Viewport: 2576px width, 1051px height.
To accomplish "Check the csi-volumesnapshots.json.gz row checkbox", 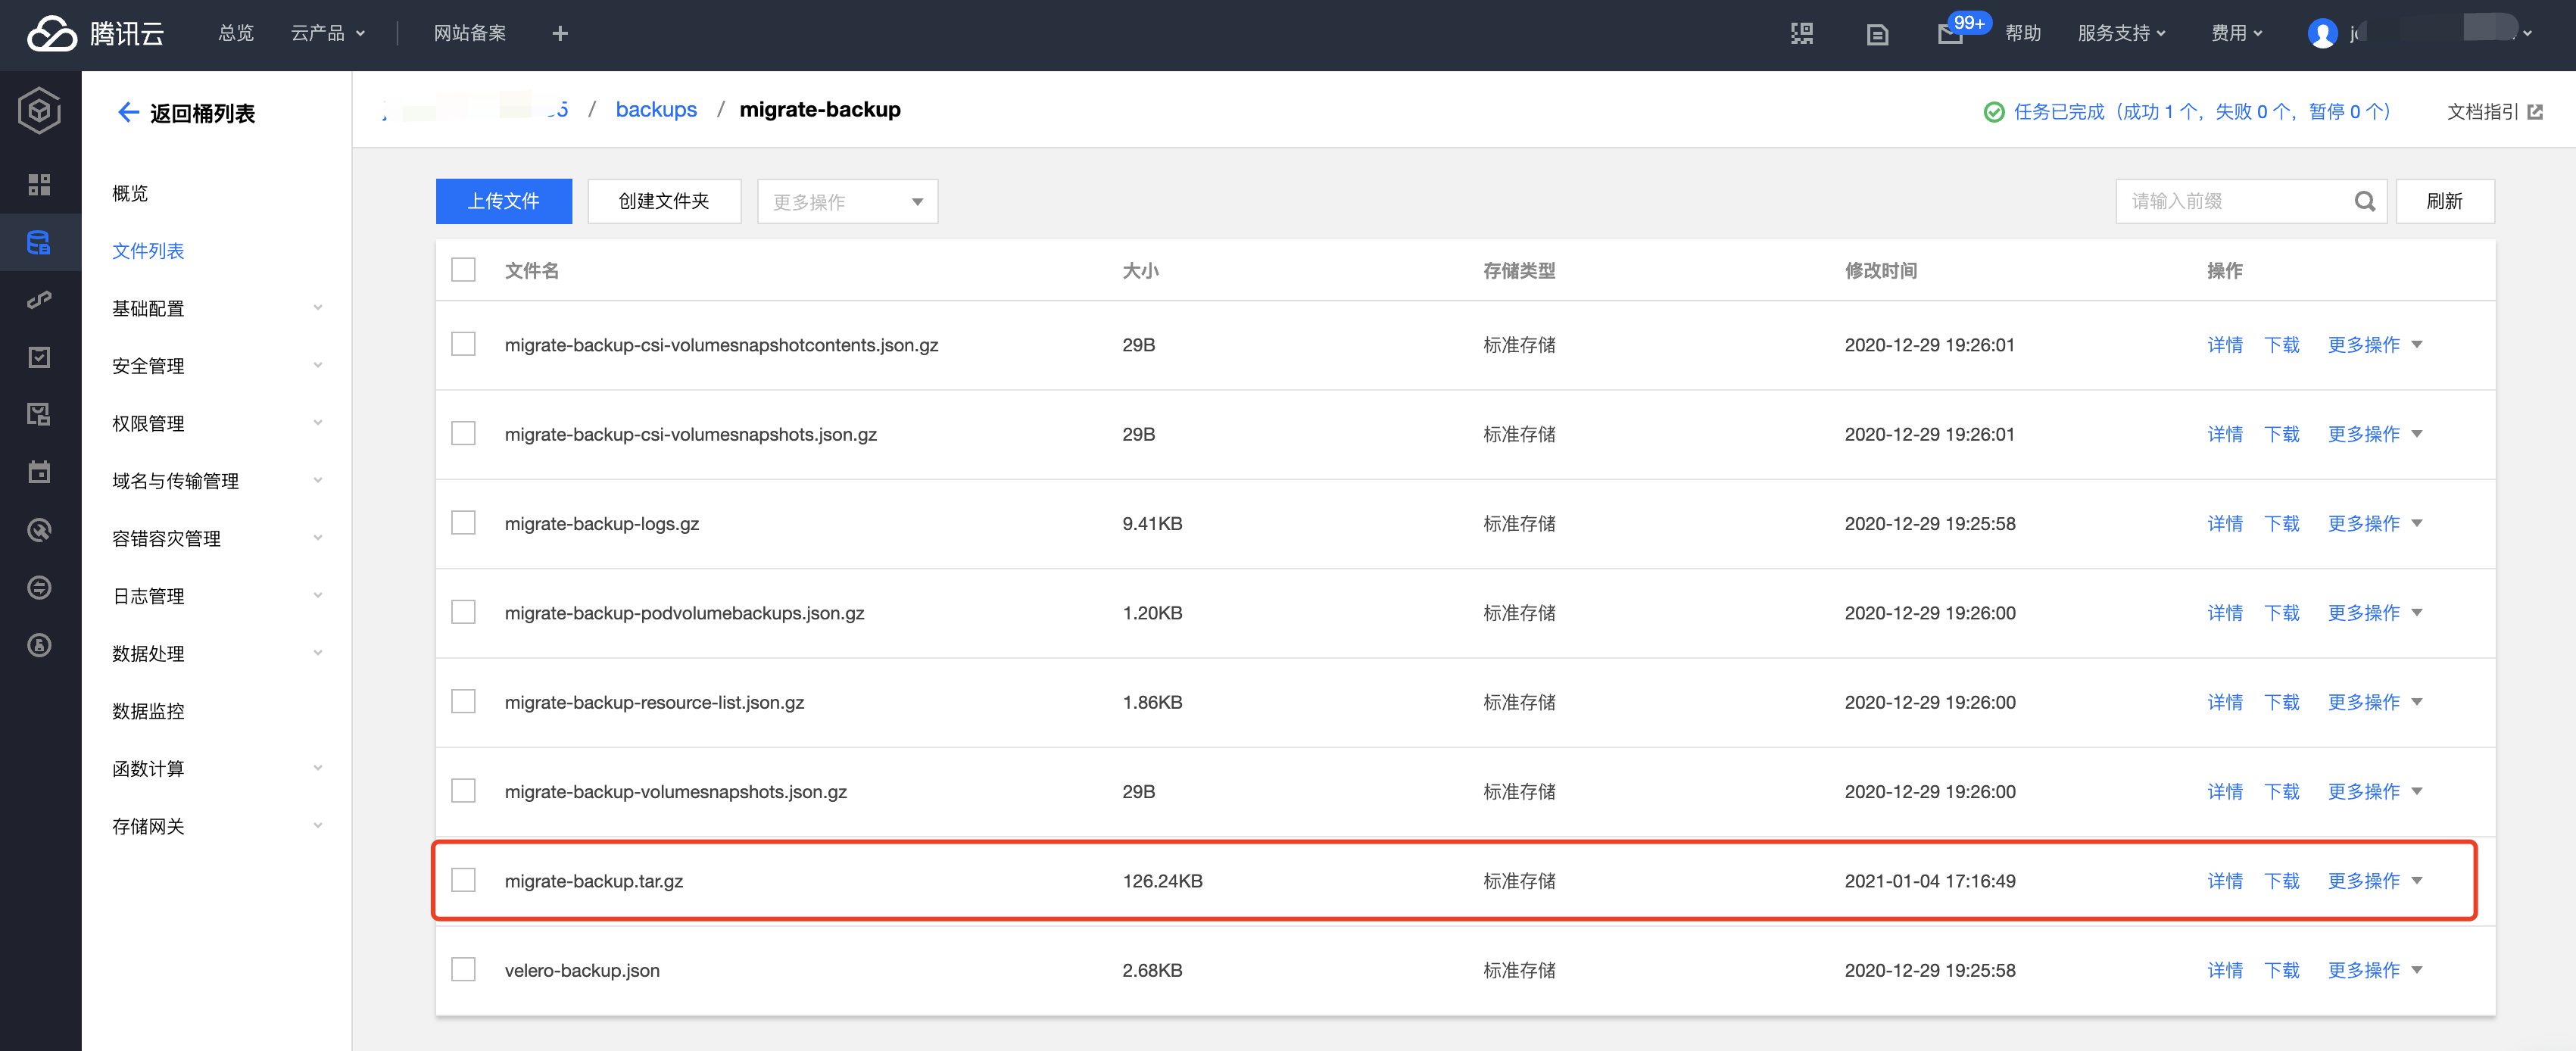I will point(463,433).
